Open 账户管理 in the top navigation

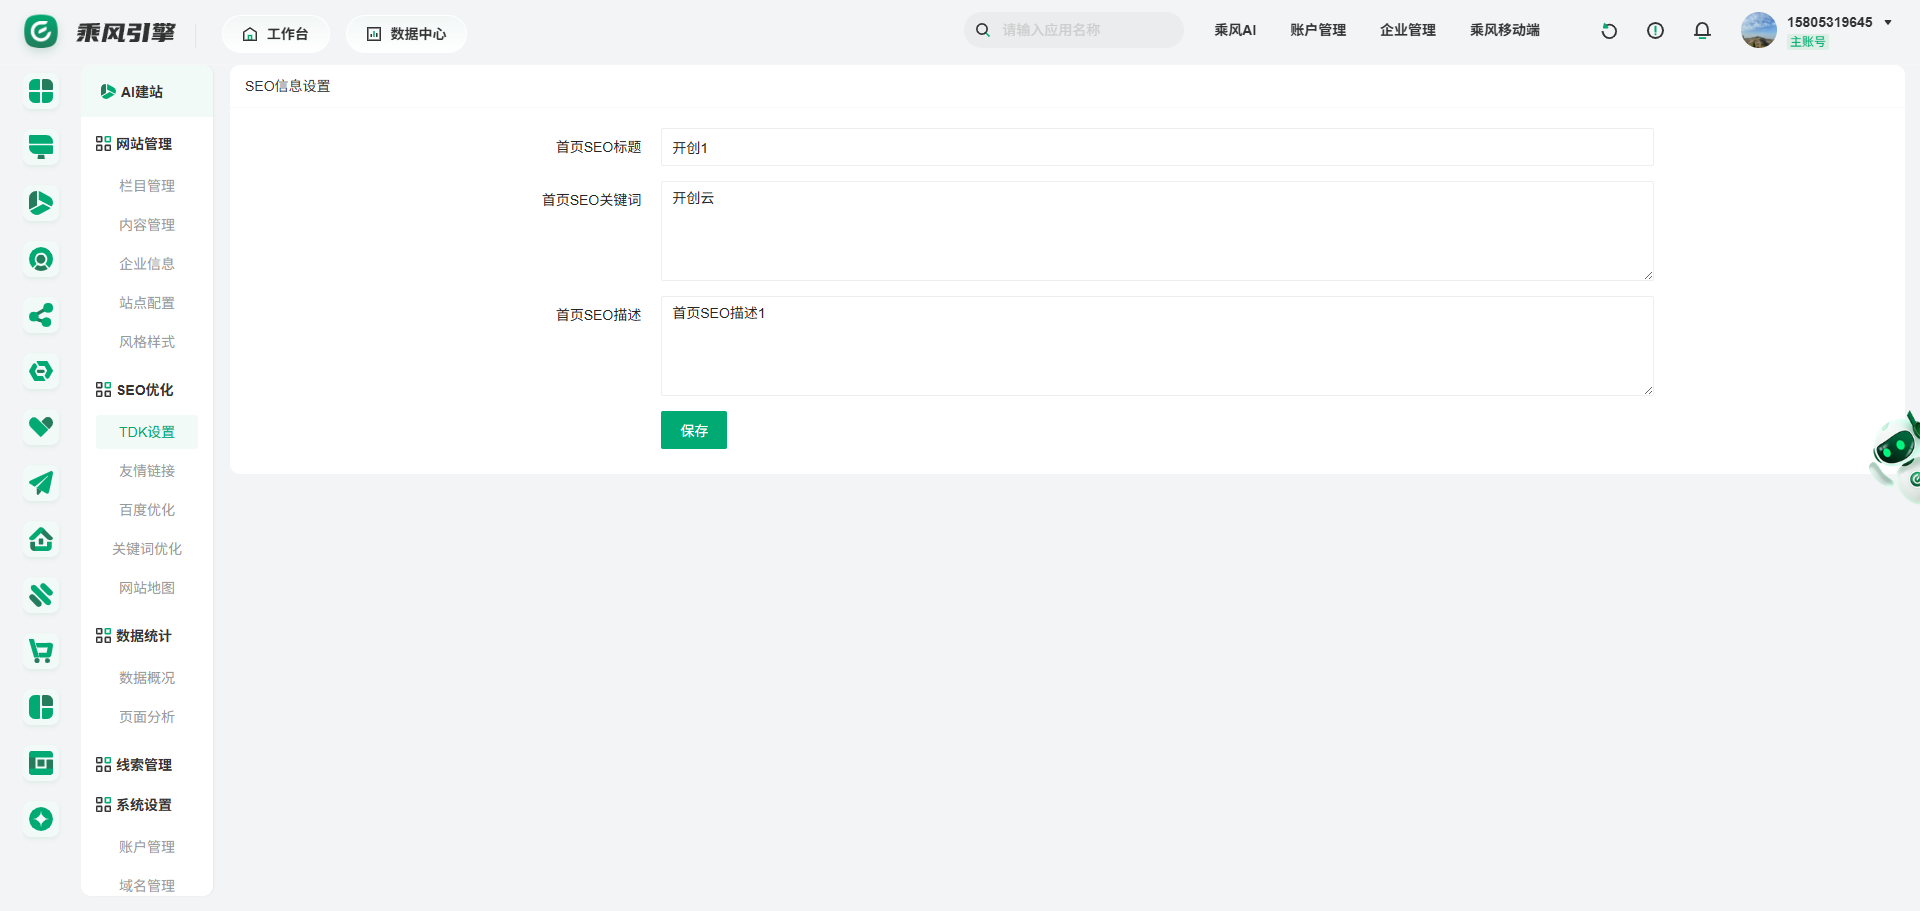1317,30
